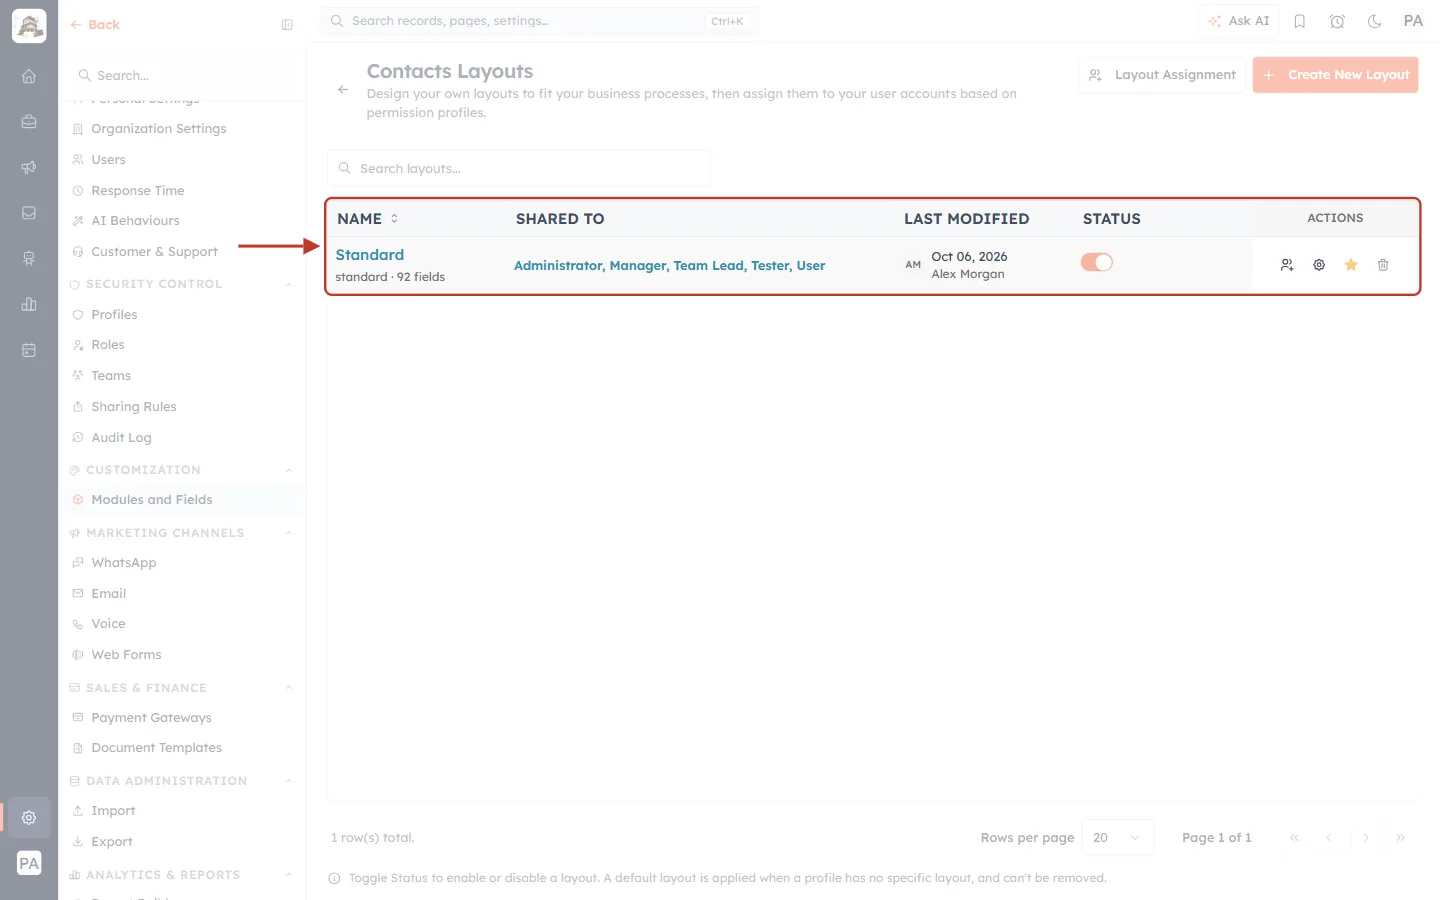Open the Standard layout link

click(x=370, y=255)
